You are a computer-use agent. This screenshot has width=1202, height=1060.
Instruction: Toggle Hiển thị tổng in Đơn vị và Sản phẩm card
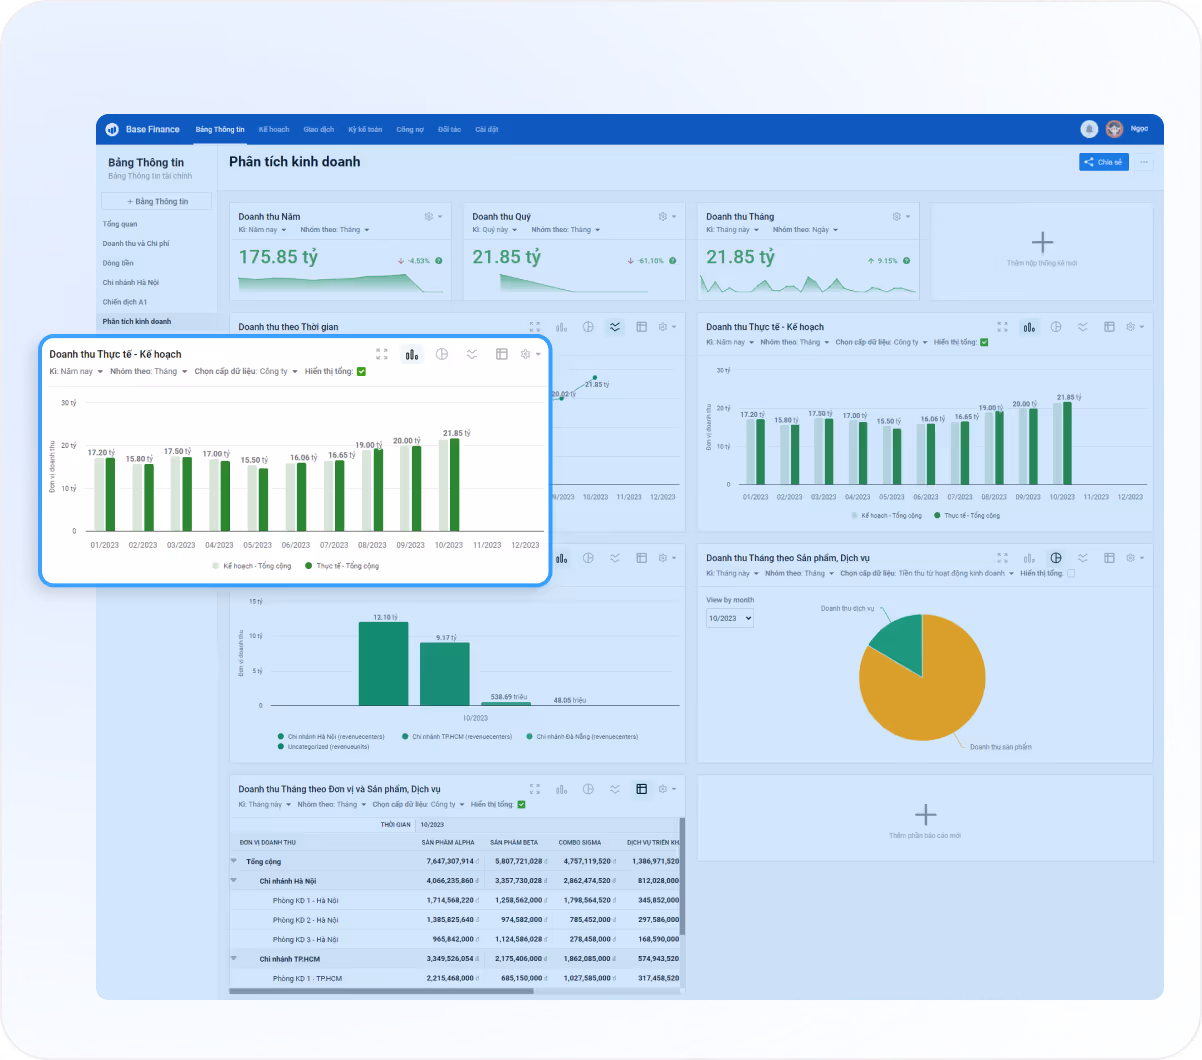pyautogui.click(x=521, y=804)
